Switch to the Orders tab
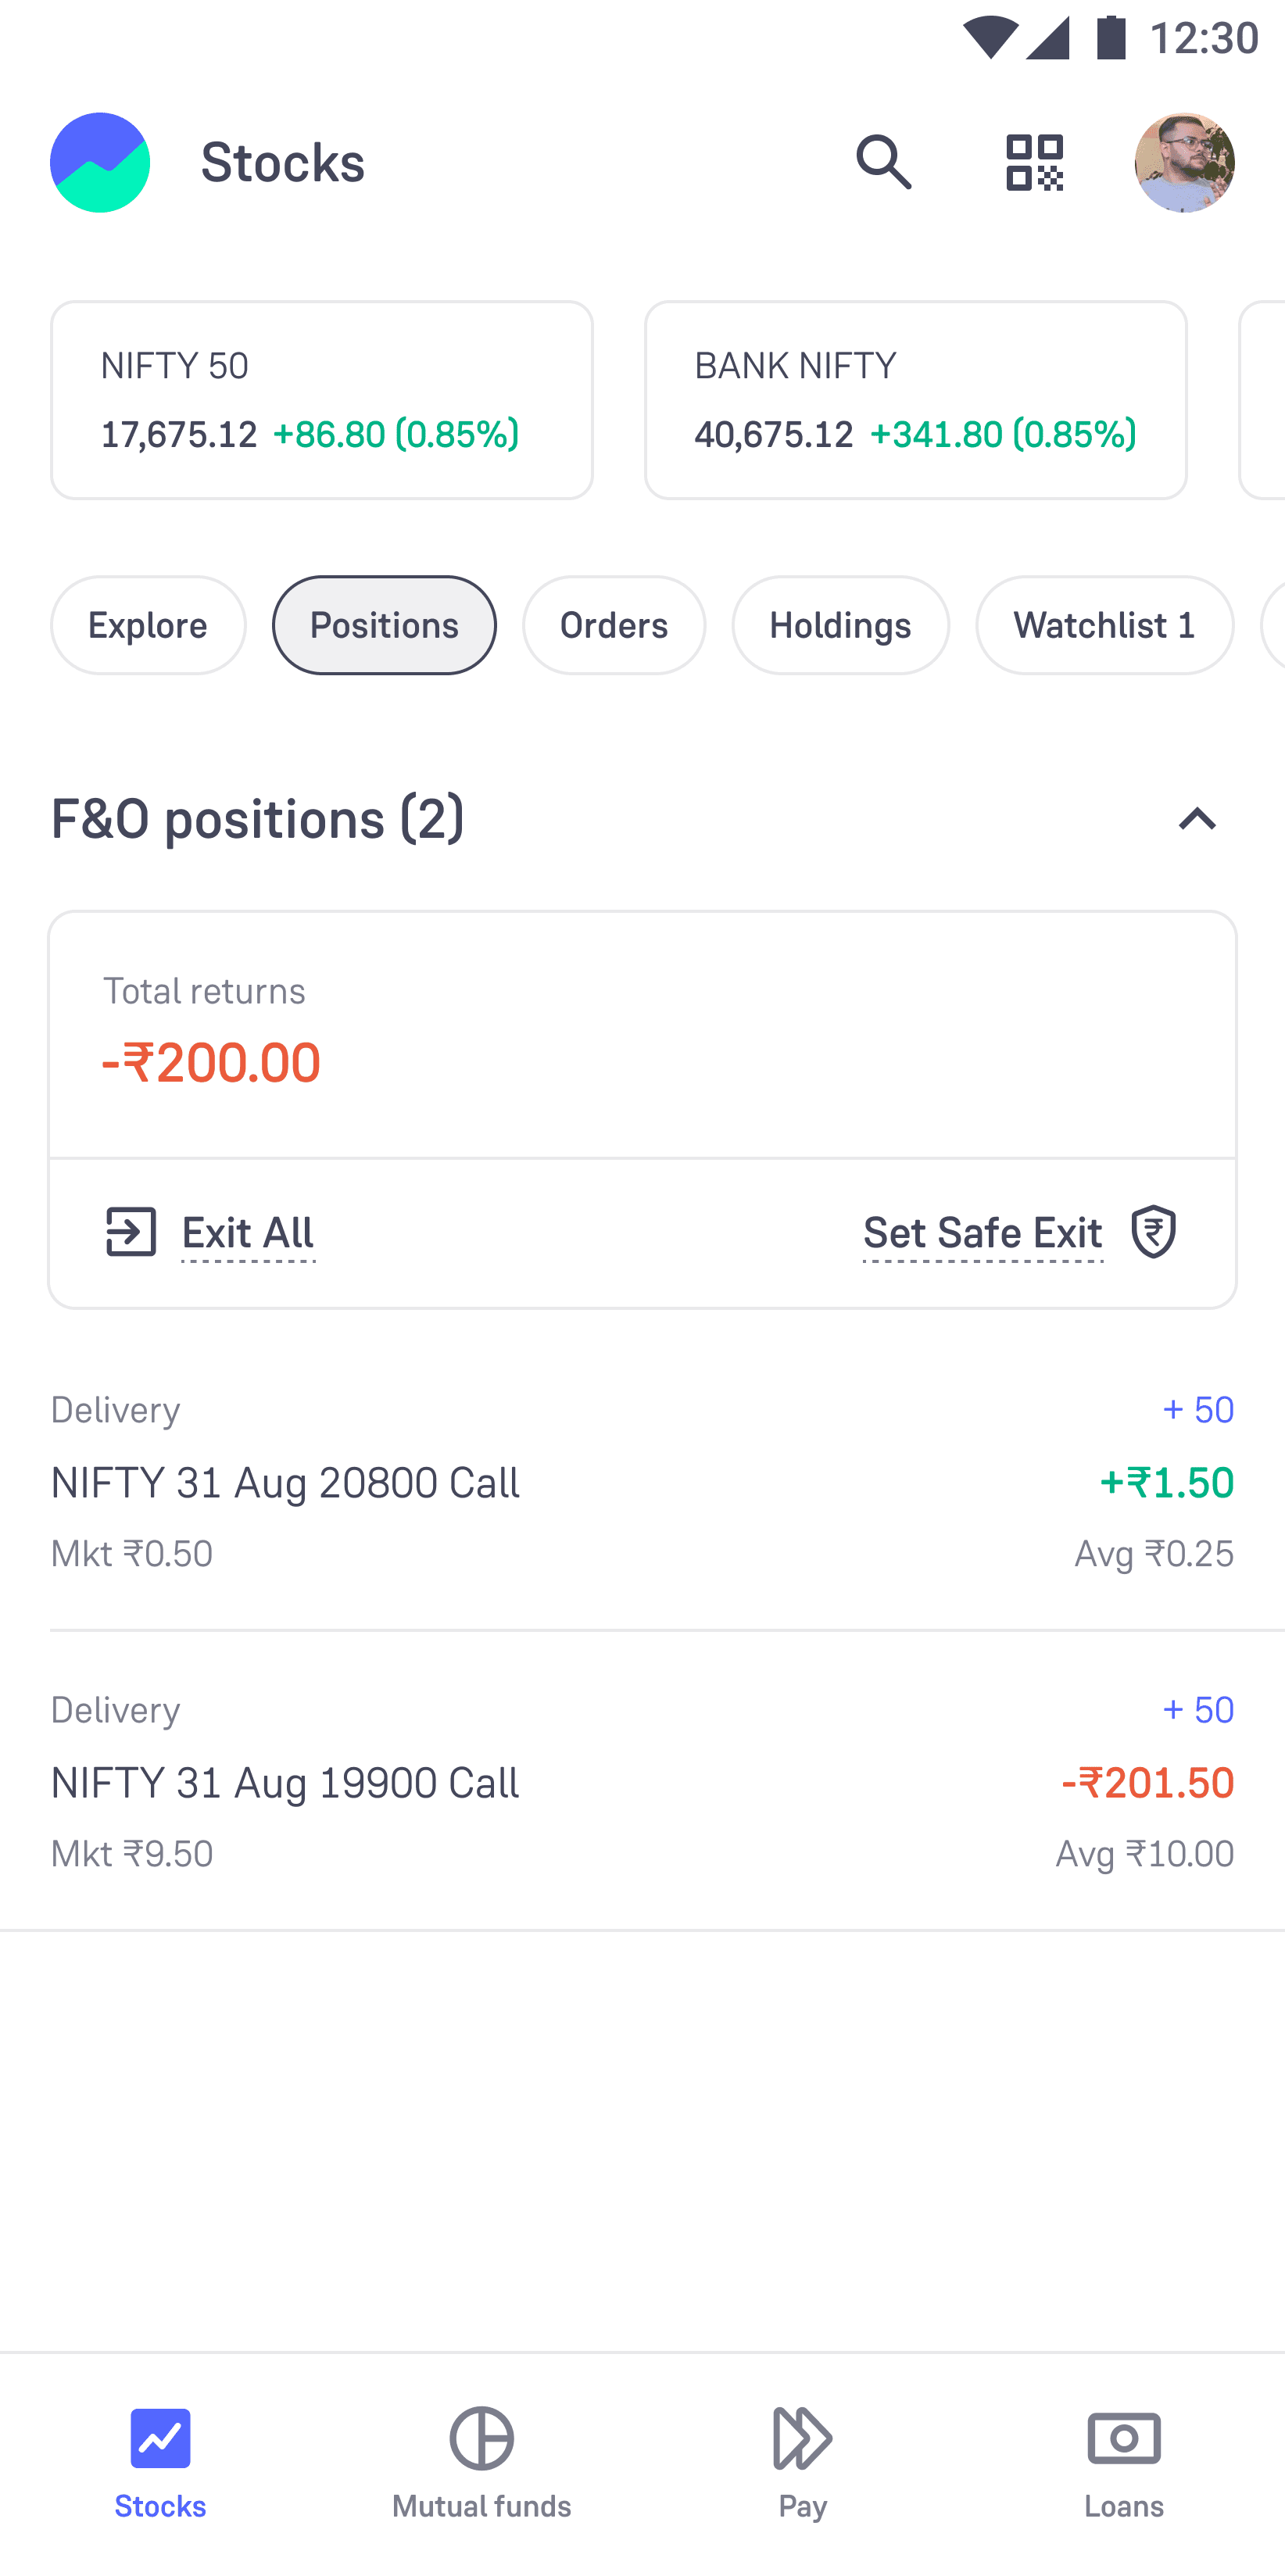Screen dimensions: 1285x2576 (x=614, y=625)
